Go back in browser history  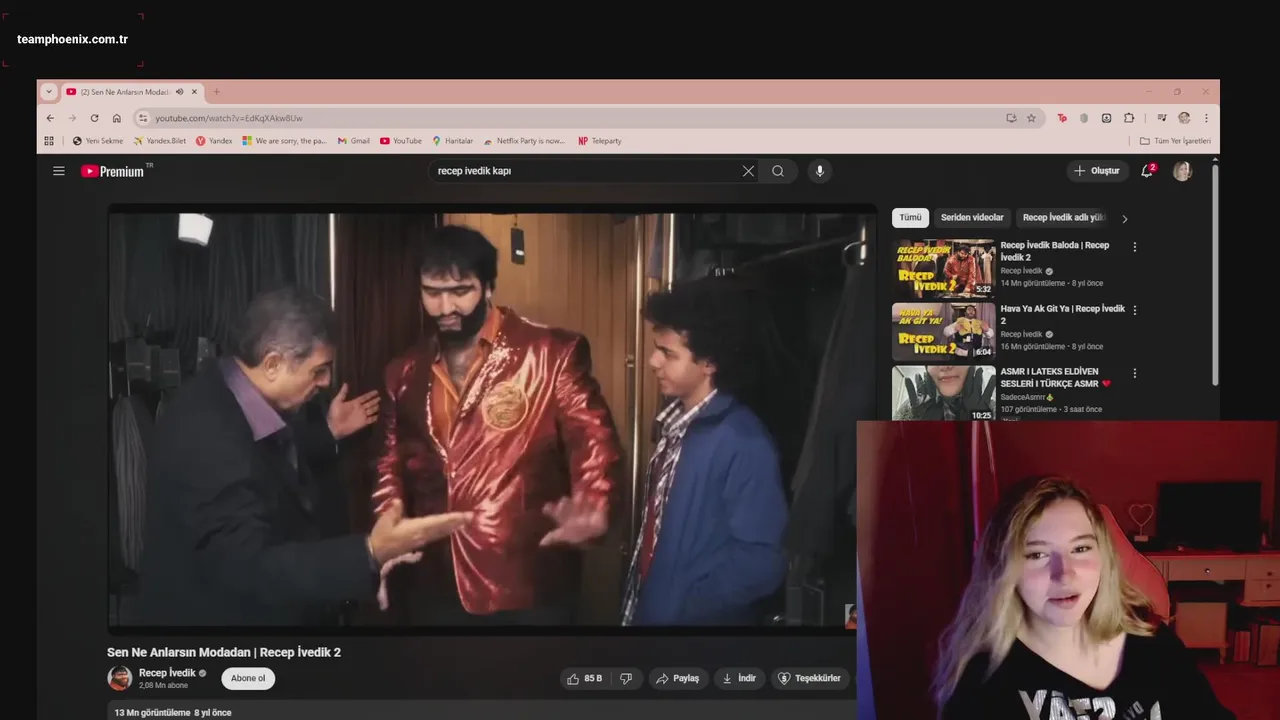(50, 118)
